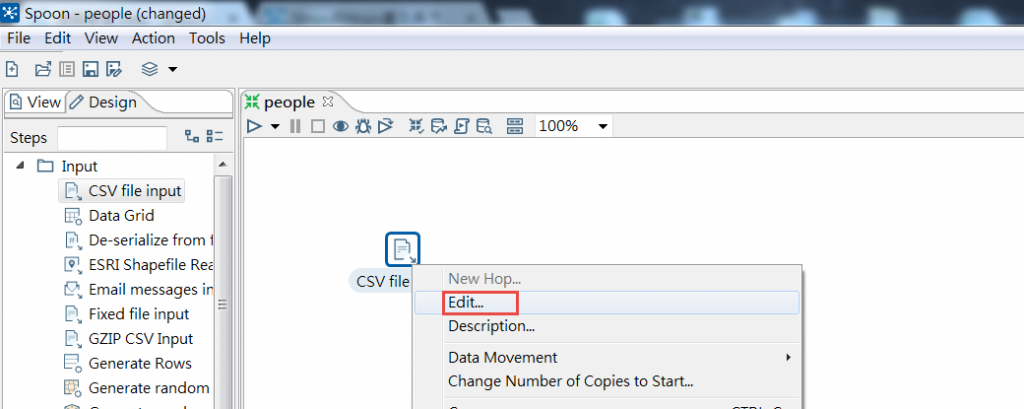Select the Fixed file input step

(127, 314)
